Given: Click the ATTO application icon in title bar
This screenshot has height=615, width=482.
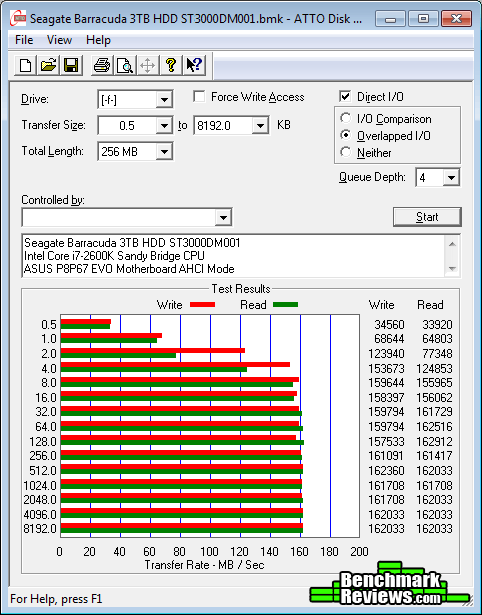Looking at the screenshot, I should point(18,18).
